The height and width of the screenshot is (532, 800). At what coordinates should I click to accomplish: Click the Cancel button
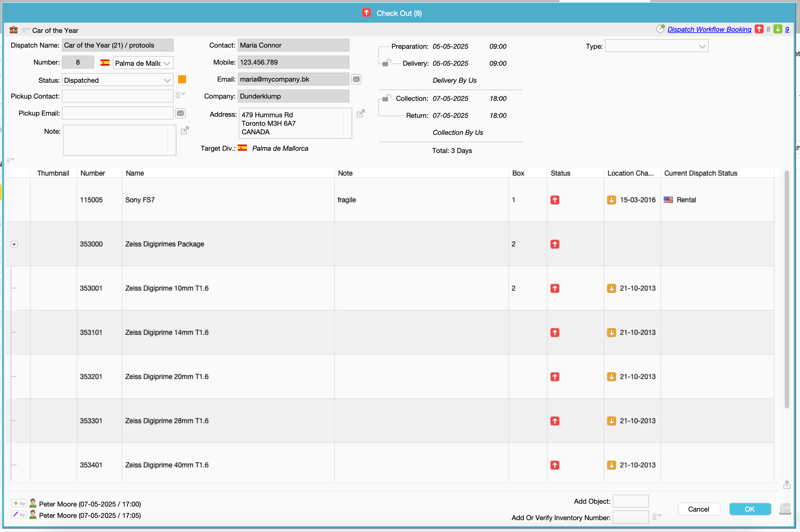[698, 509]
